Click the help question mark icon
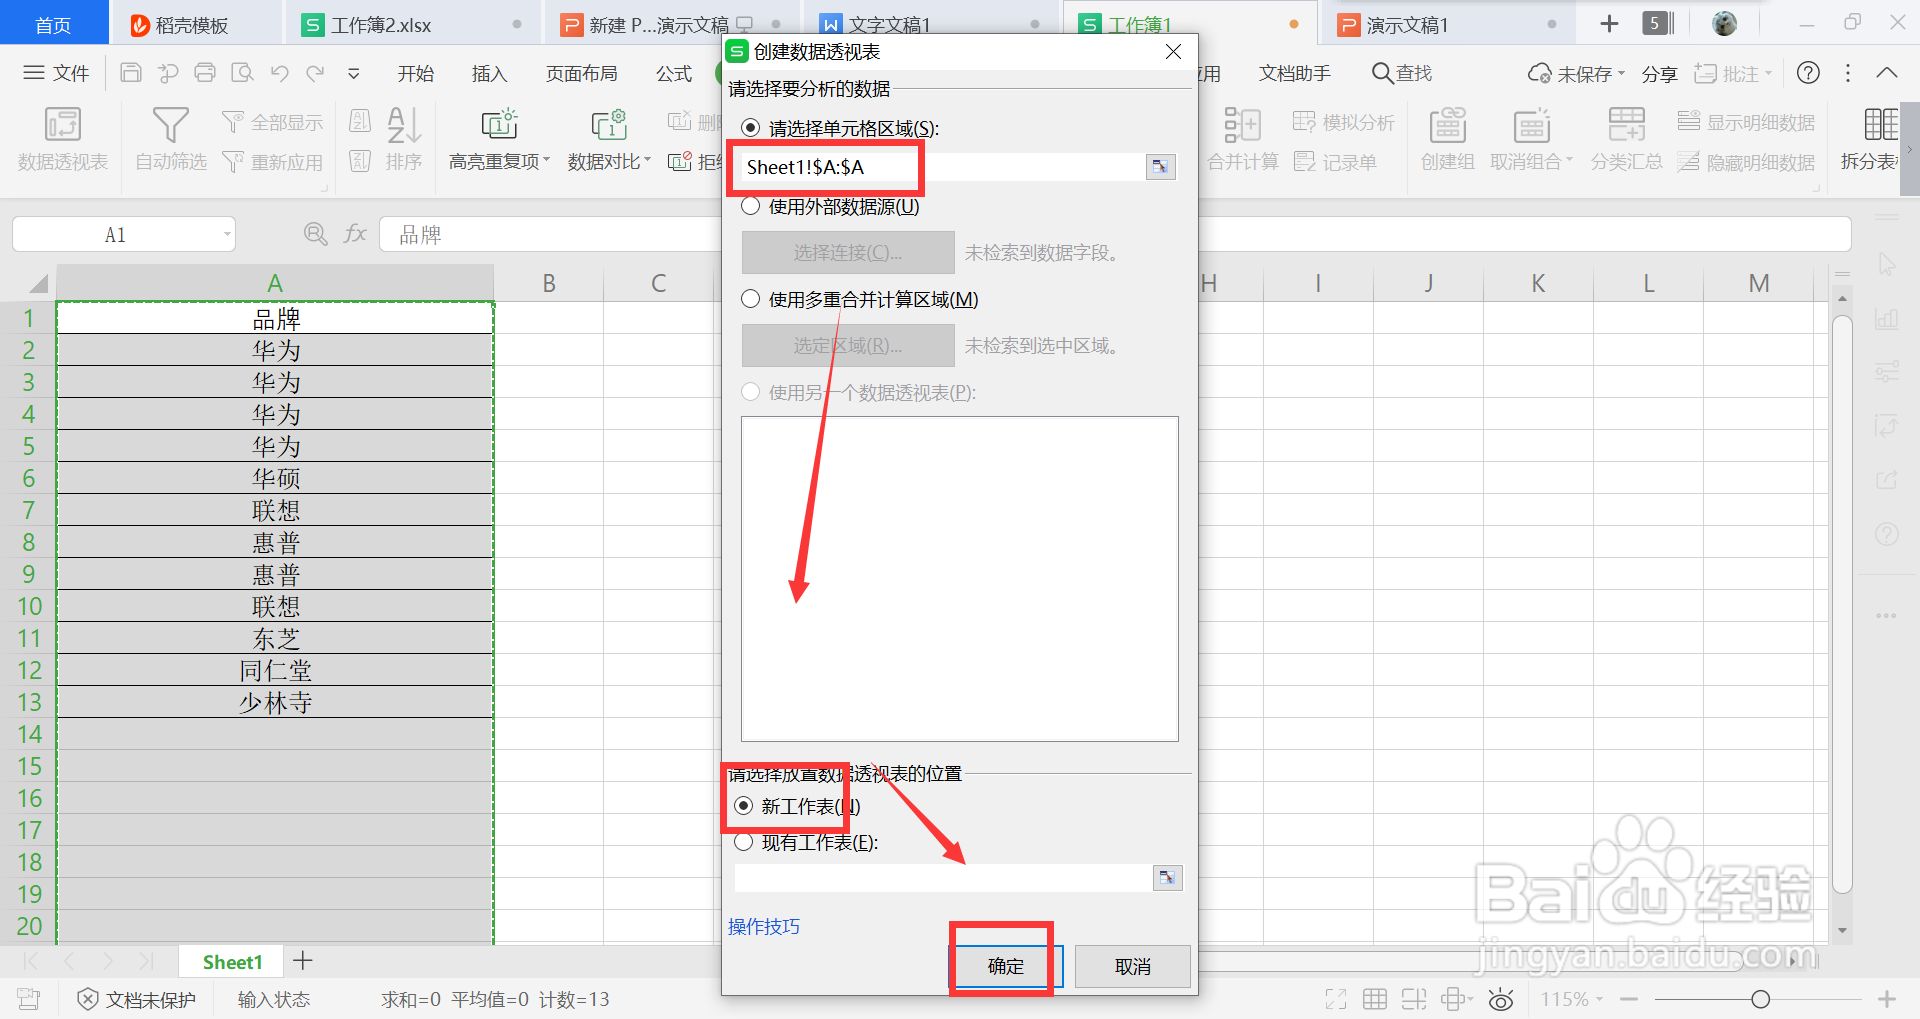Image resolution: width=1920 pixels, height=1019 pixels. (1808, 73)
